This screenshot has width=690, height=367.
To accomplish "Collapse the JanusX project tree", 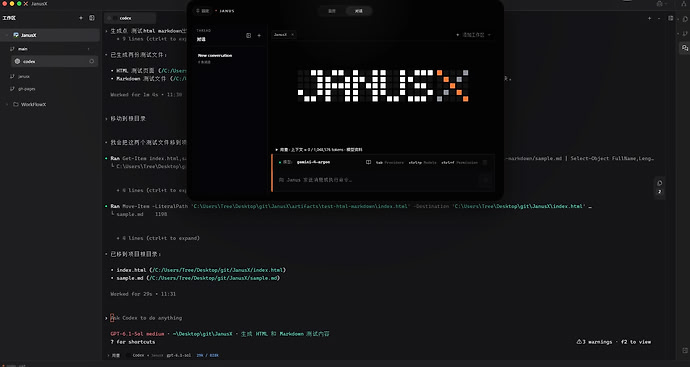I will (x=7, y=35).
